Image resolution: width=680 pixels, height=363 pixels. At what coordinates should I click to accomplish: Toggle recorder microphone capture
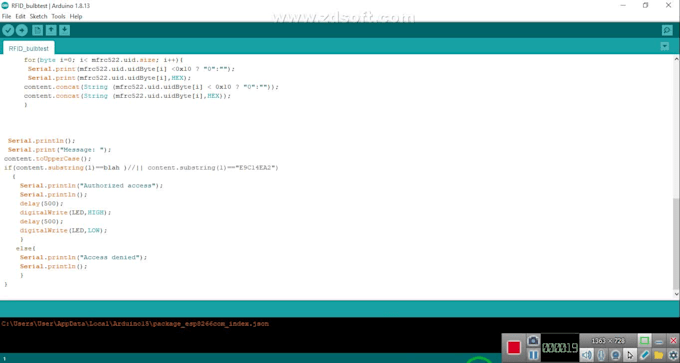pos(601,355)
